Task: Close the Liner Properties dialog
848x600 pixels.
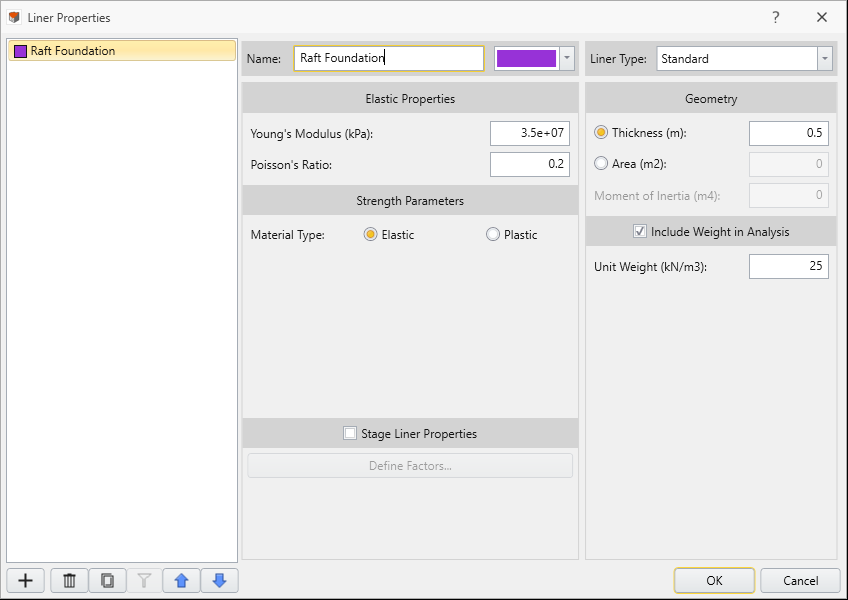Action: pyautogui.click(x=822, y=17)
